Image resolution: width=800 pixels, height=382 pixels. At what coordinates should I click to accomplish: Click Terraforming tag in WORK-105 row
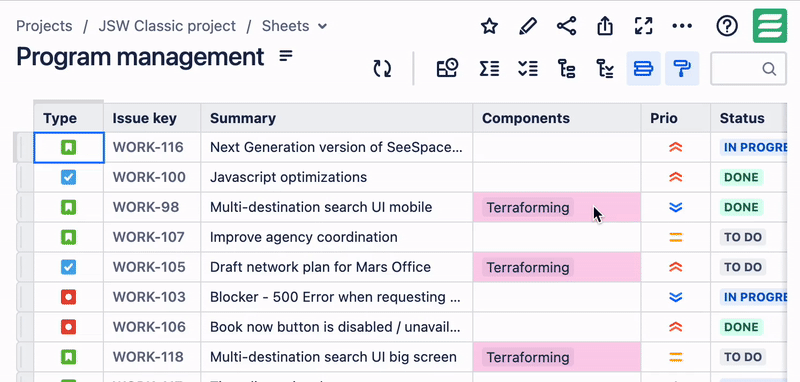(528, 267)
